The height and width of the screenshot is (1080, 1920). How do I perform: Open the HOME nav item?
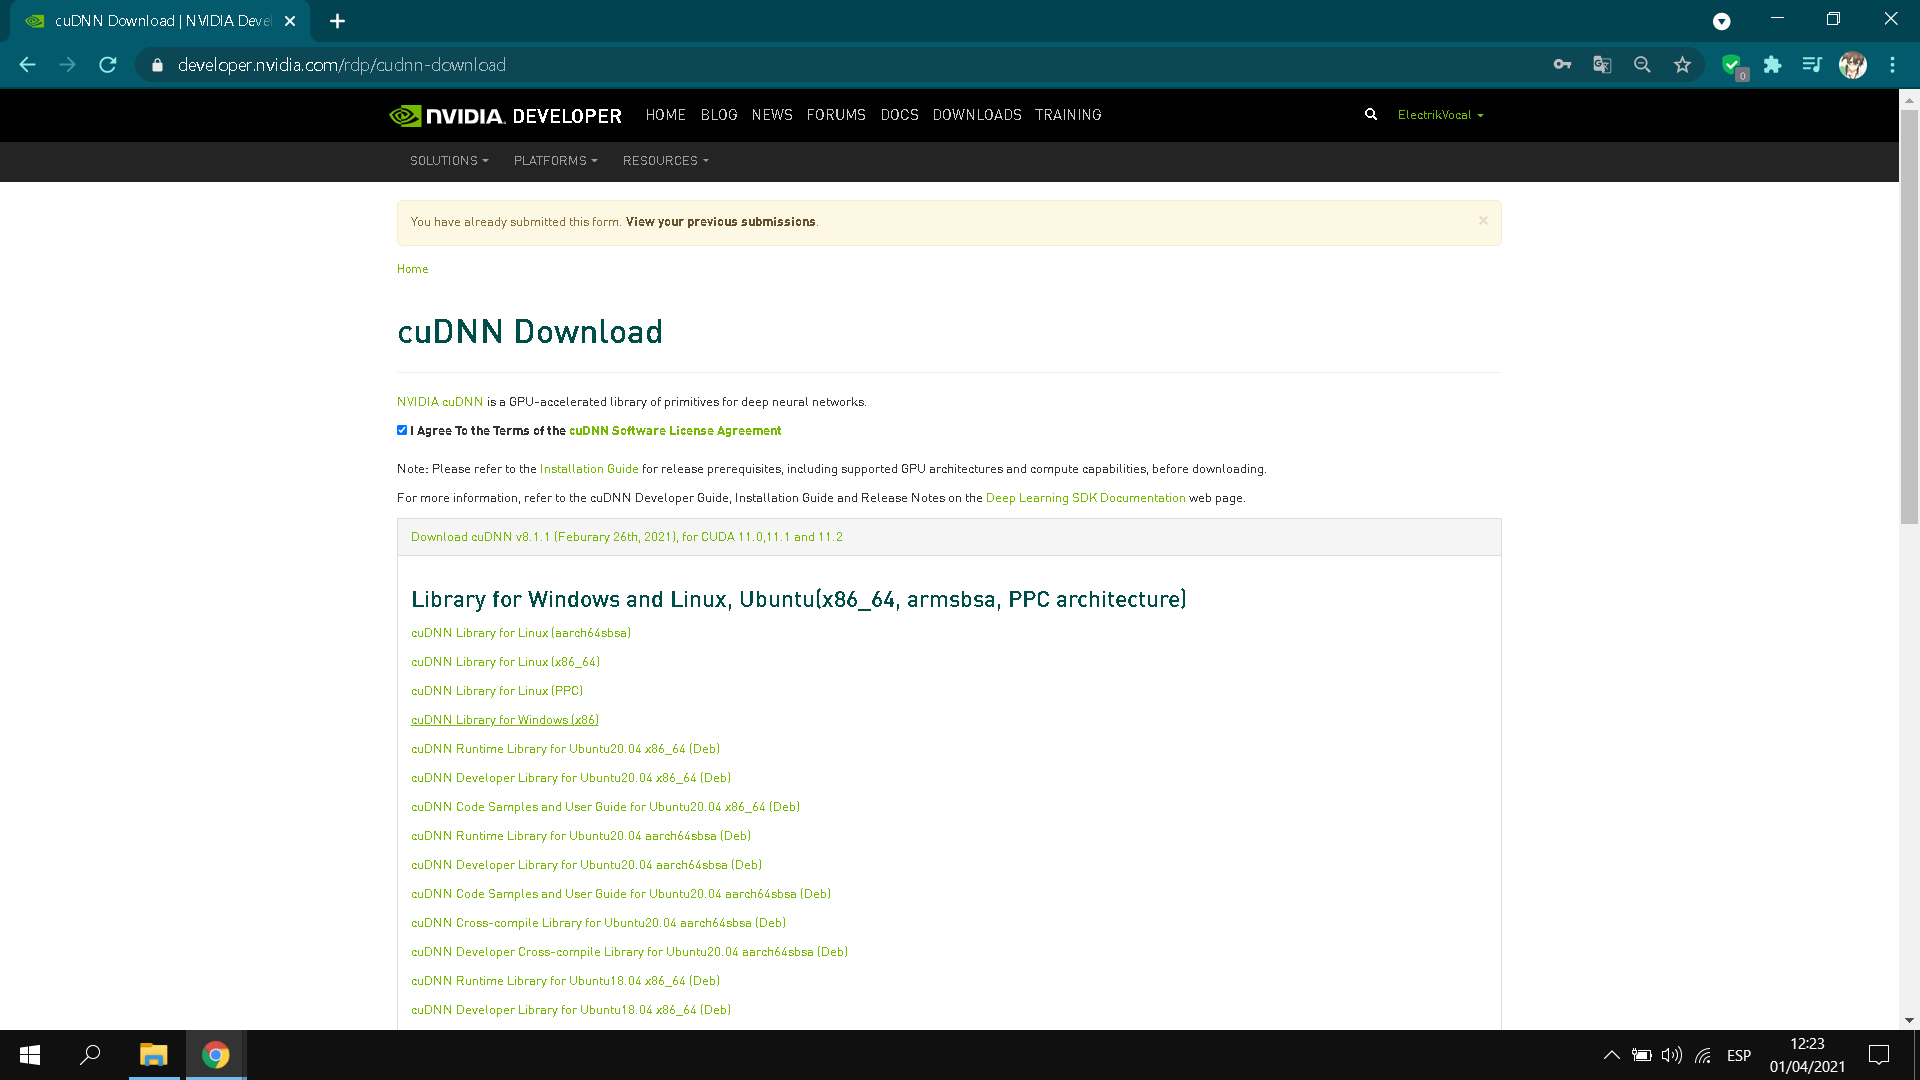point(665,115)
